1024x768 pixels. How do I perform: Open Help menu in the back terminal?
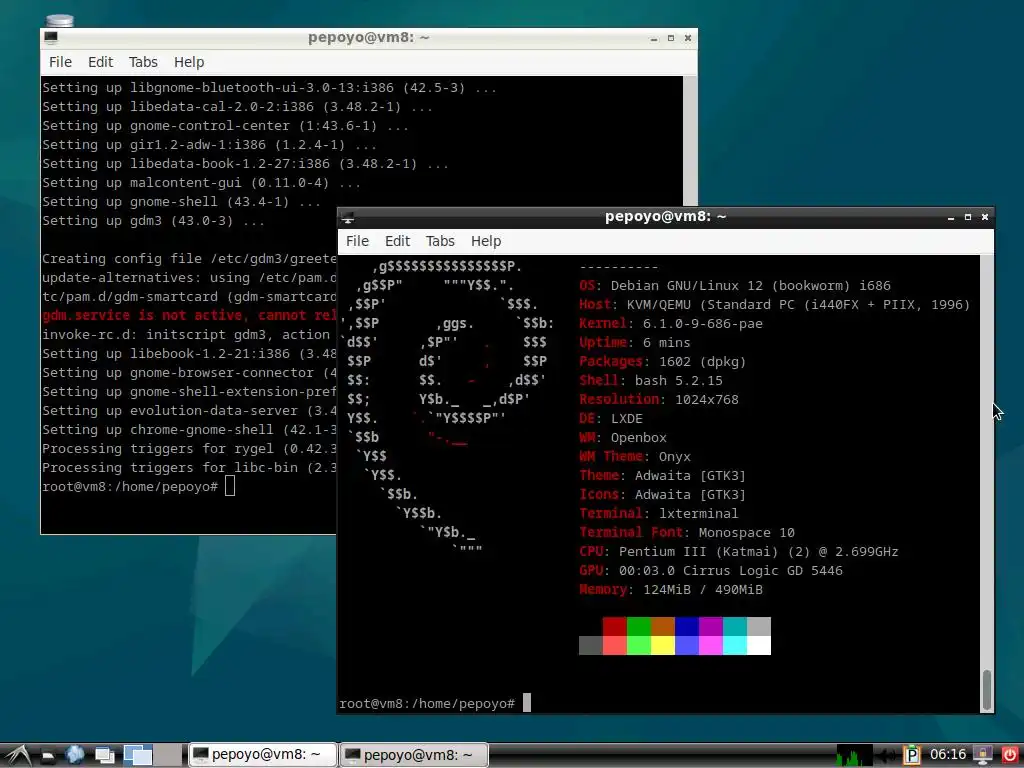(189, 62)
